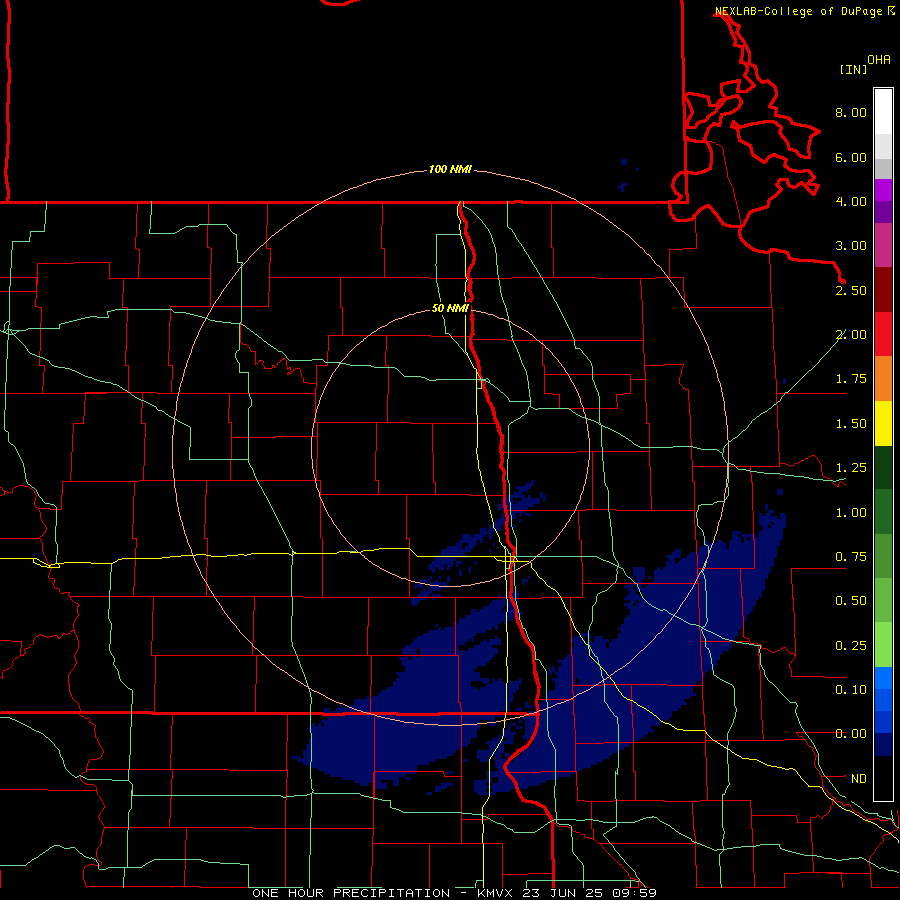This screenshot has width=900, height=900.
Task: Select the magenta legend swatch above 4.00
Action: [883, 190]
